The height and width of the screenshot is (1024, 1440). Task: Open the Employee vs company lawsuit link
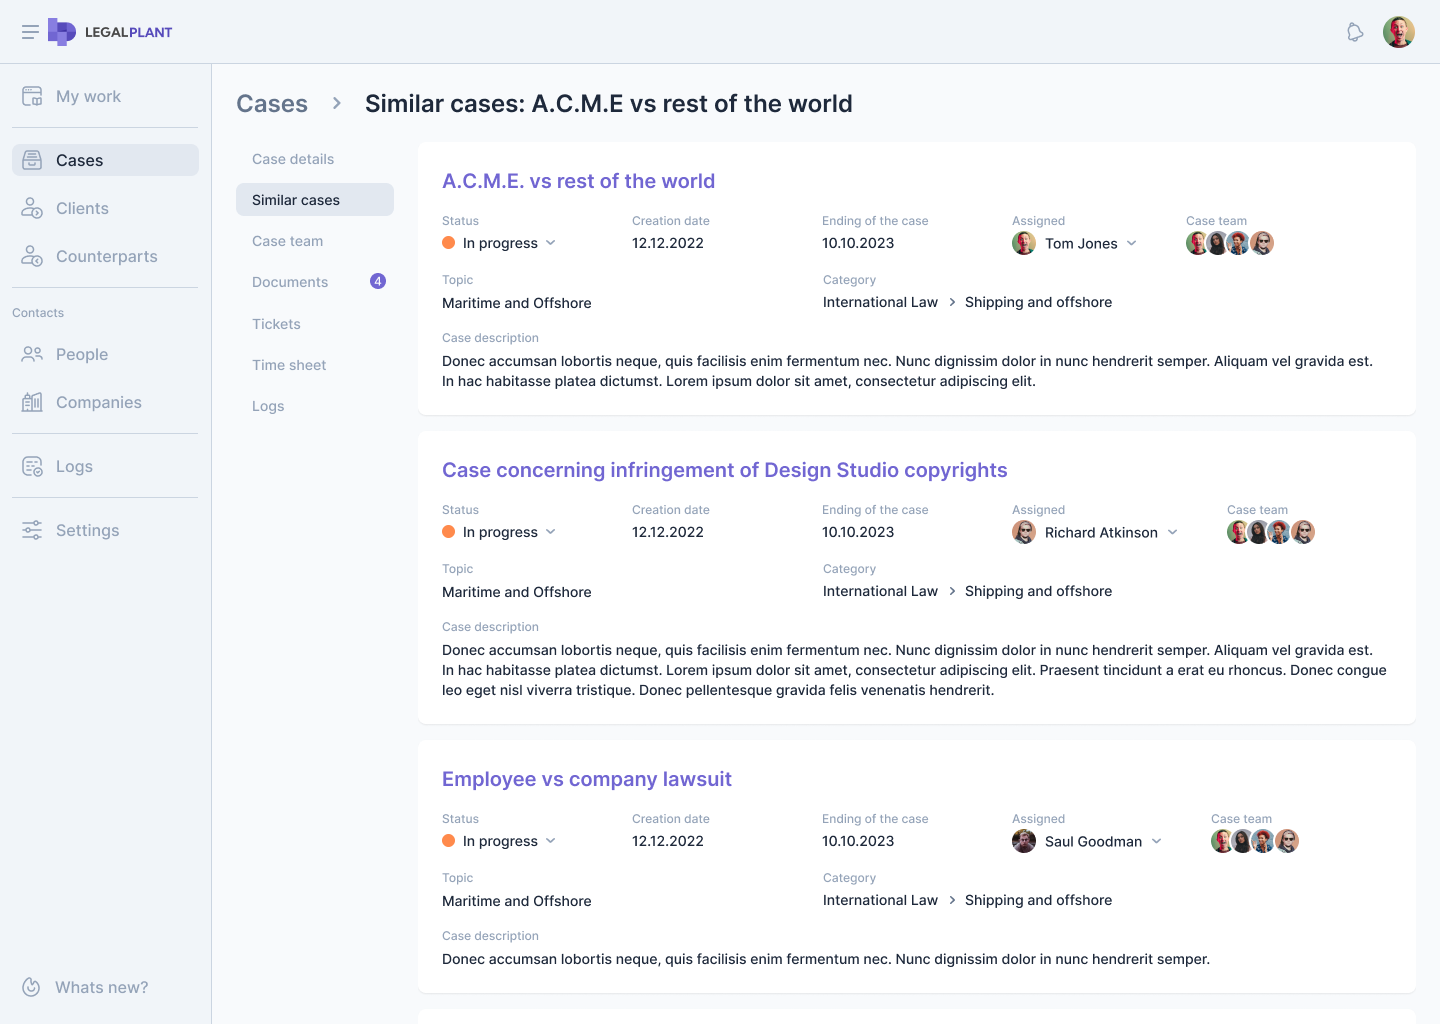586,779
